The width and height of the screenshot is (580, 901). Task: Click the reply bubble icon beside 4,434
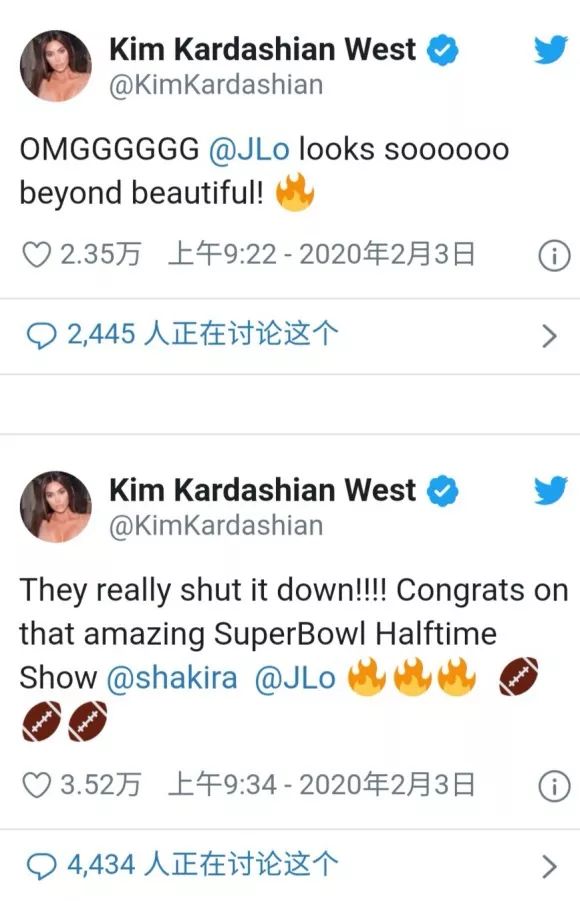41,866
